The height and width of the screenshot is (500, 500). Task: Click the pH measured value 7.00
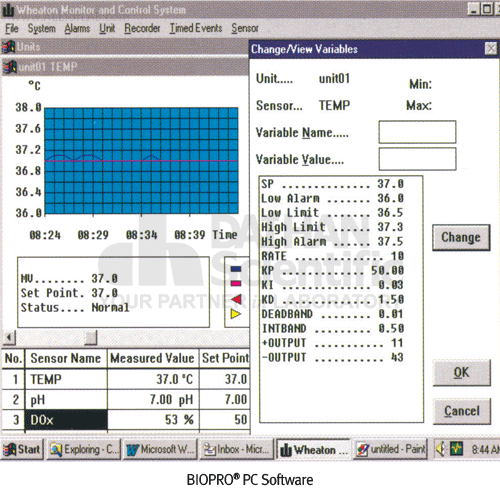(x=171, y=400)
